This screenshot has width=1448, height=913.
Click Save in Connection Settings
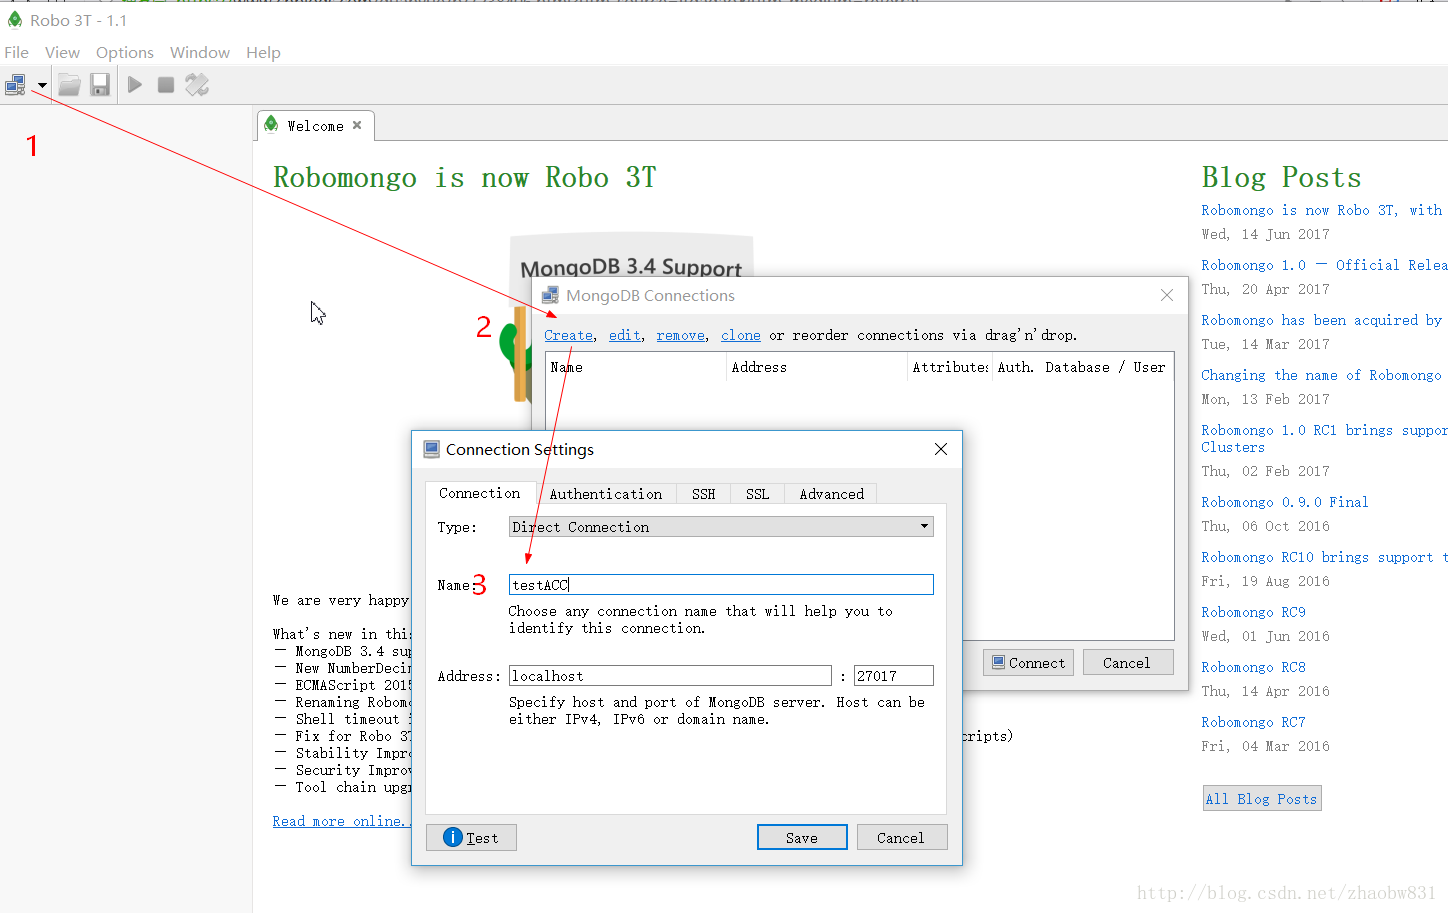coord(802,838)
